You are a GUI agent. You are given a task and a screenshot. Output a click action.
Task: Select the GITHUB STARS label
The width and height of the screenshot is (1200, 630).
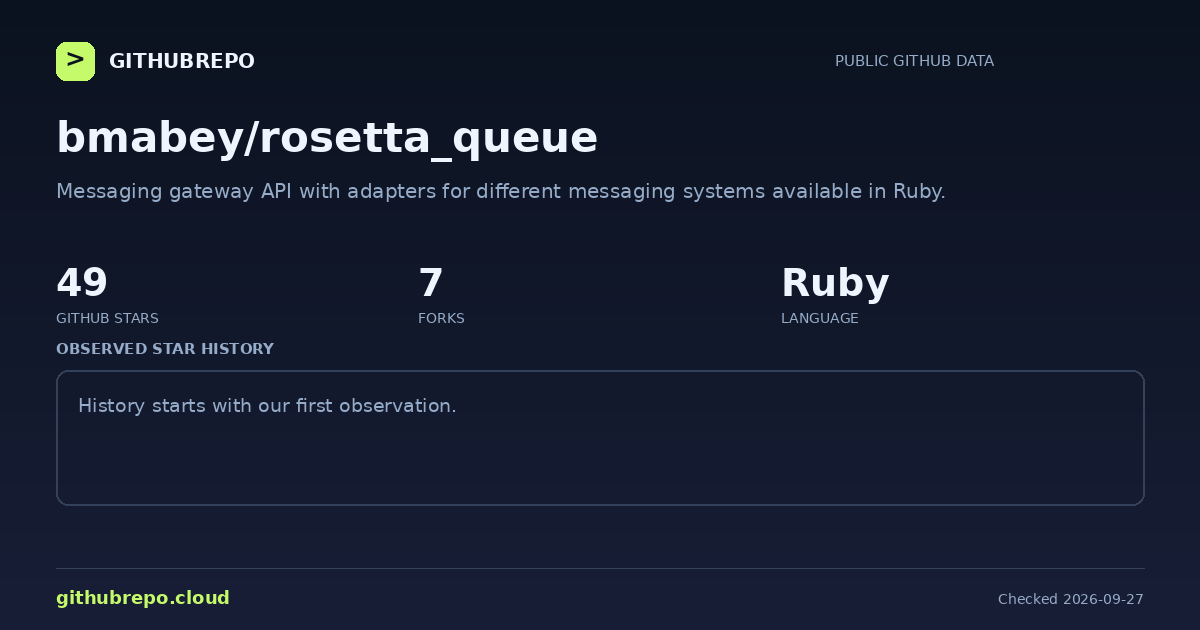pyautogui.click(x=107, y=318)
